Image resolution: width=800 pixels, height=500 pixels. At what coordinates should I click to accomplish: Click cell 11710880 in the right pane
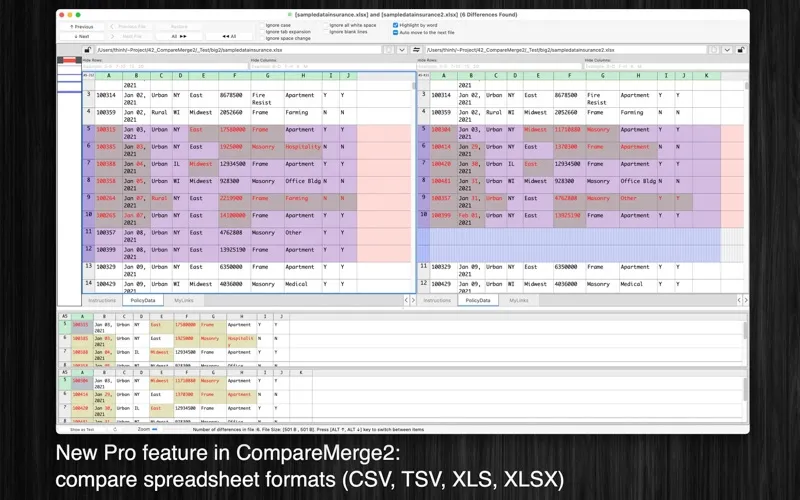point(569,133)
